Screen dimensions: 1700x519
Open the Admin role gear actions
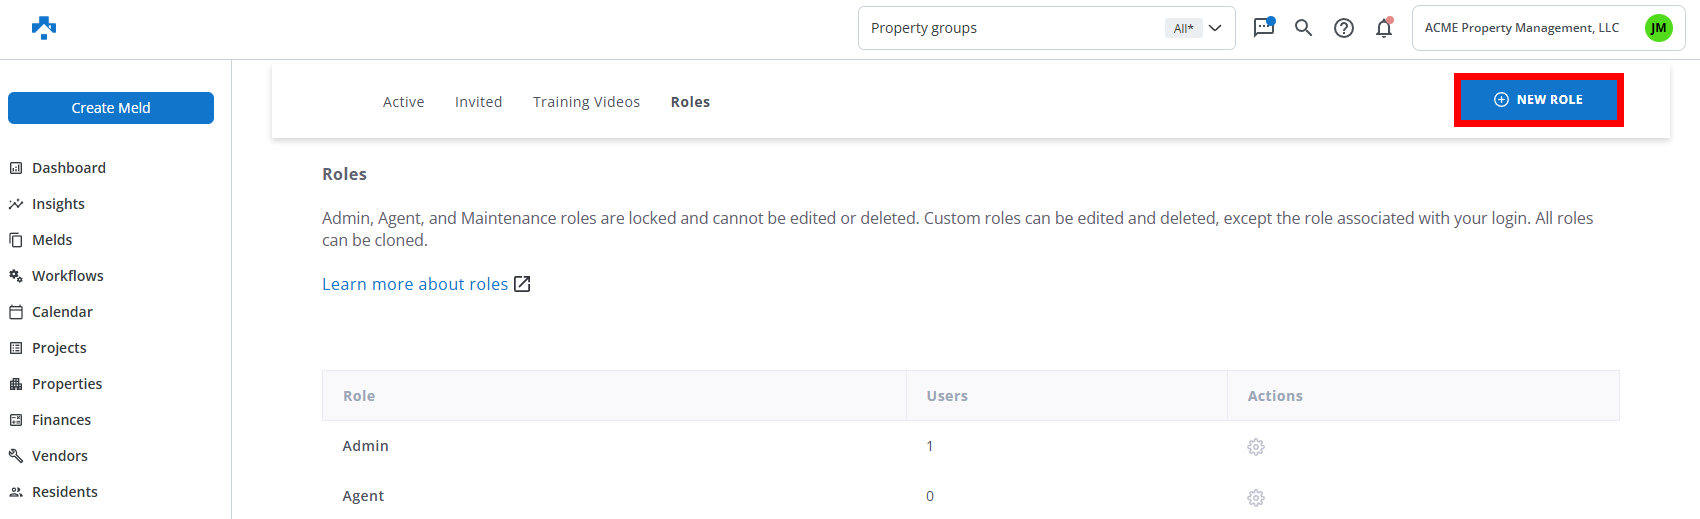1256,447
